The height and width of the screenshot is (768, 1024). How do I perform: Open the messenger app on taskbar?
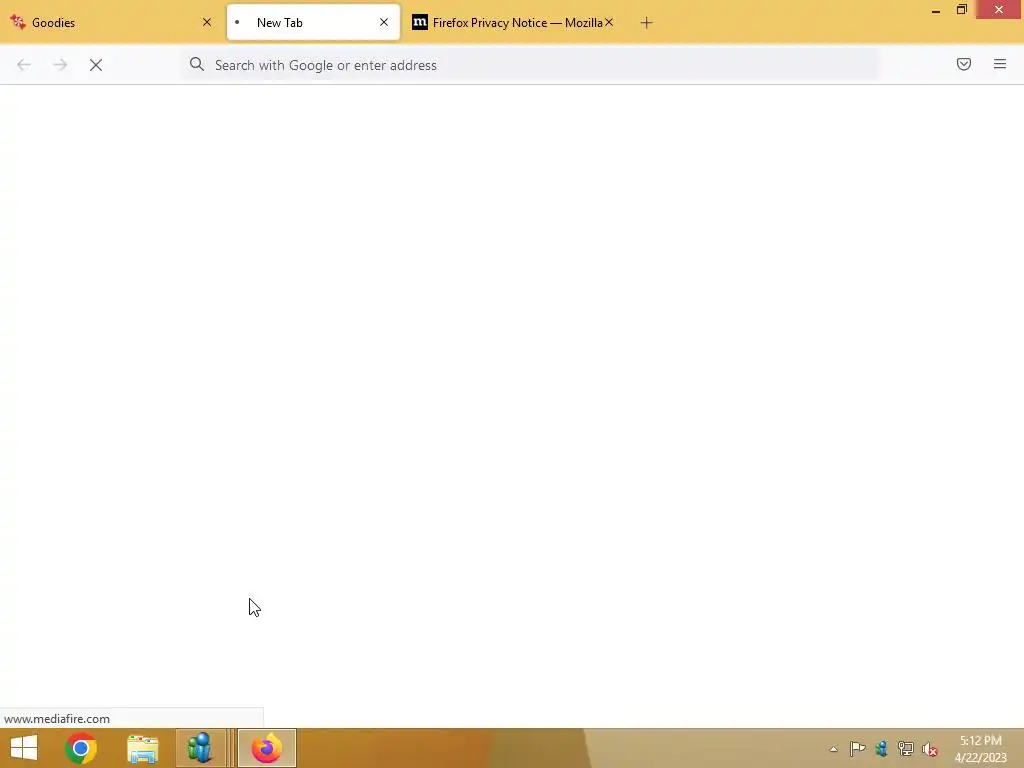(200, 748)
